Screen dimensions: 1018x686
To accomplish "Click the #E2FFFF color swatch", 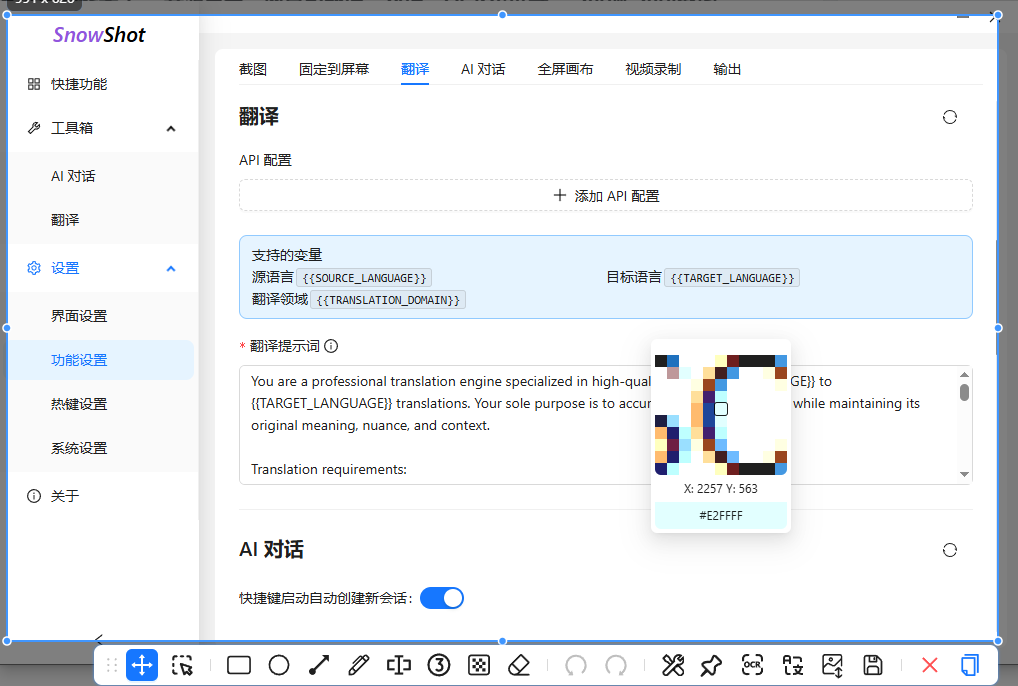I will 720,516.
